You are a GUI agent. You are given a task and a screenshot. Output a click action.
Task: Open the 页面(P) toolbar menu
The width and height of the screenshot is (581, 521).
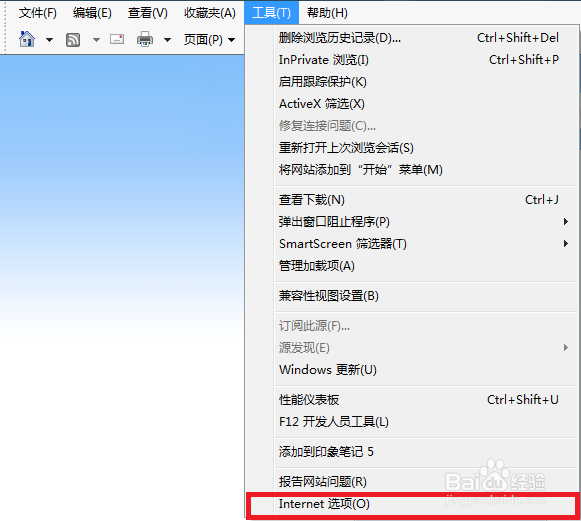209,39
